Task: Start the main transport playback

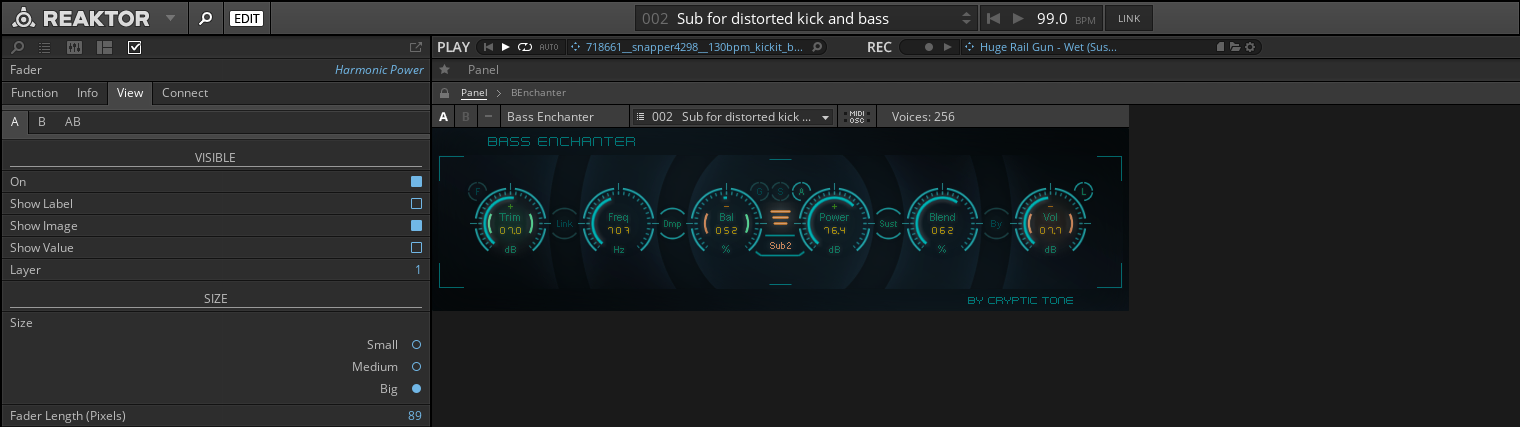Action: (x=1018, y=18)
